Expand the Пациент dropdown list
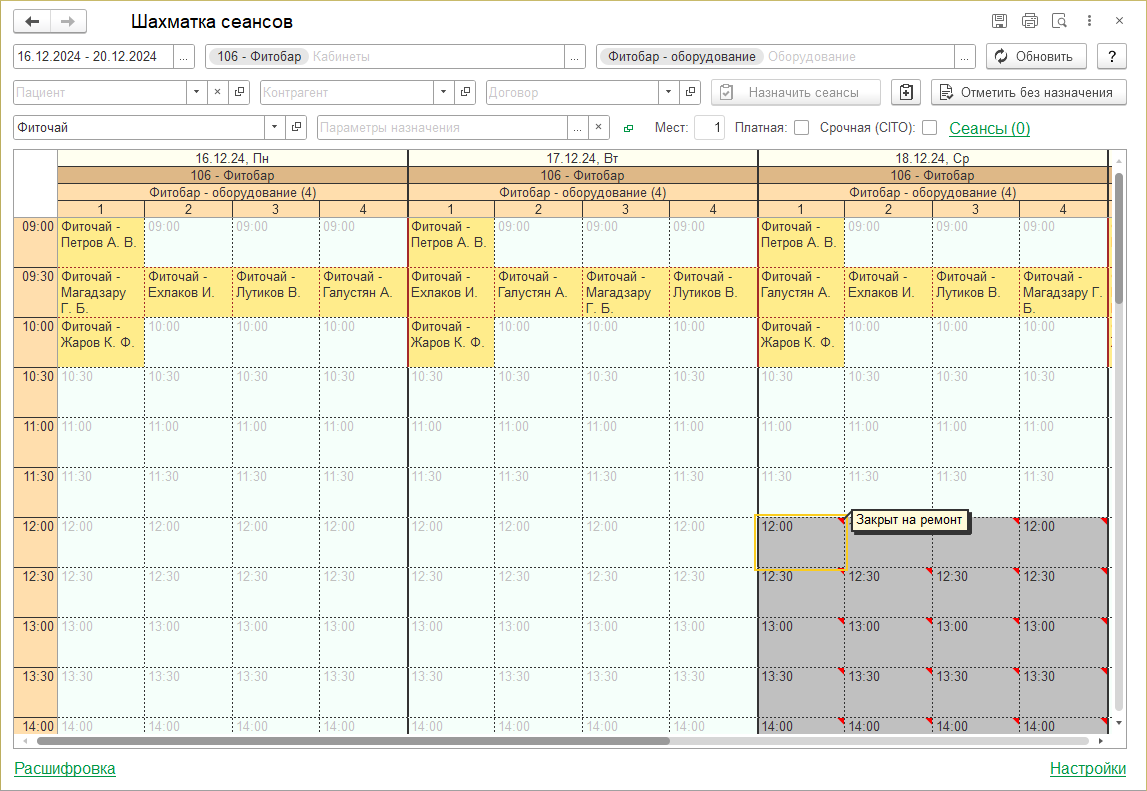Screen dimensions: 1147x791 196,92
